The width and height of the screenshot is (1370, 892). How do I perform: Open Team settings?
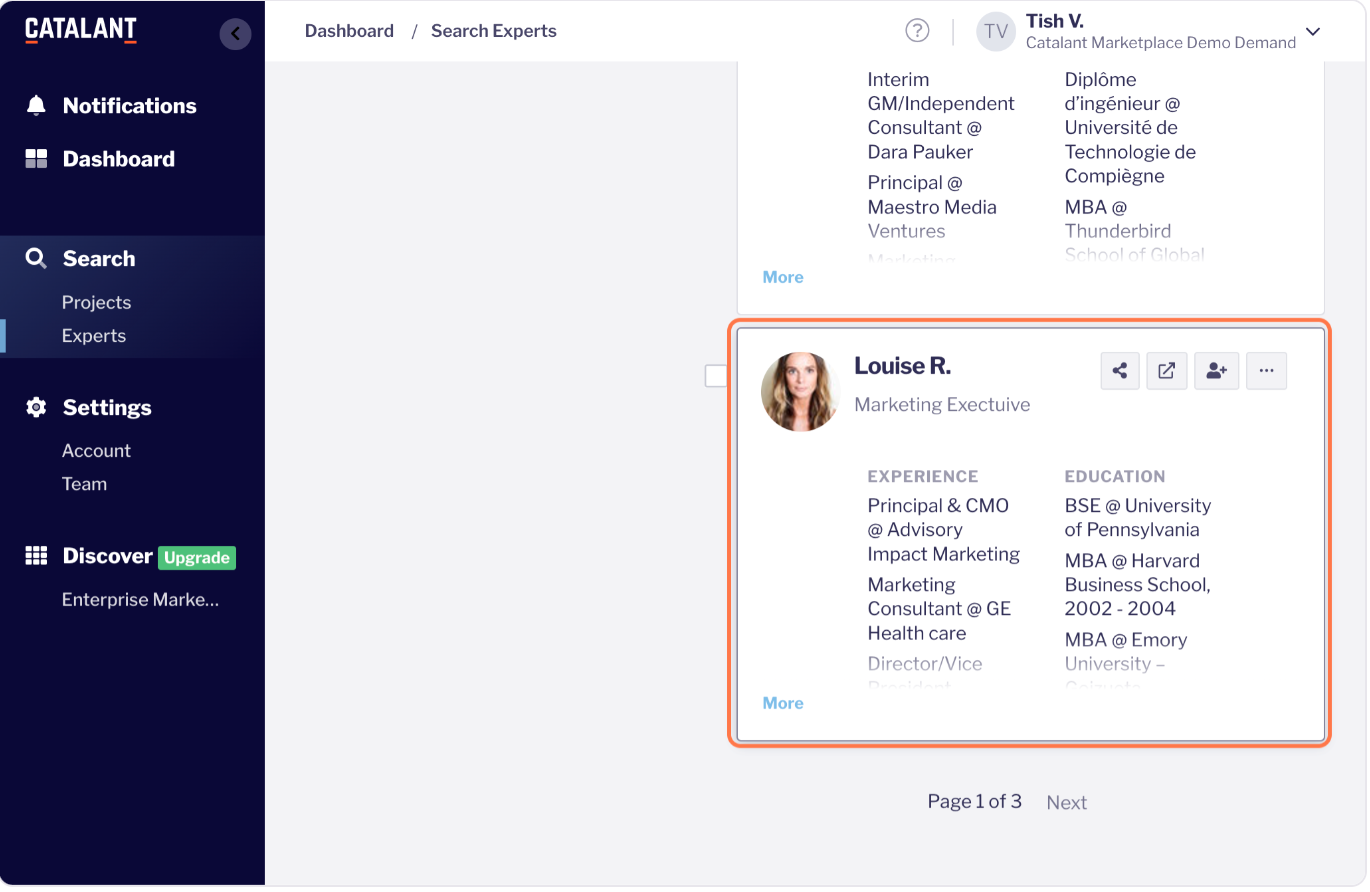click(x=84, y=484)
